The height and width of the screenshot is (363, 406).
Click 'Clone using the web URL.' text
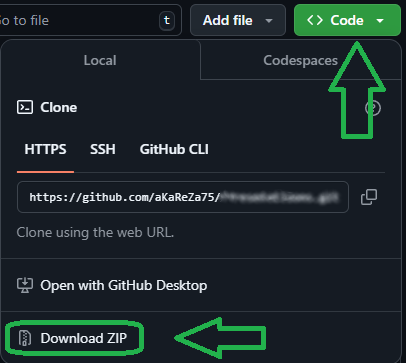click(x=95, y=232)
